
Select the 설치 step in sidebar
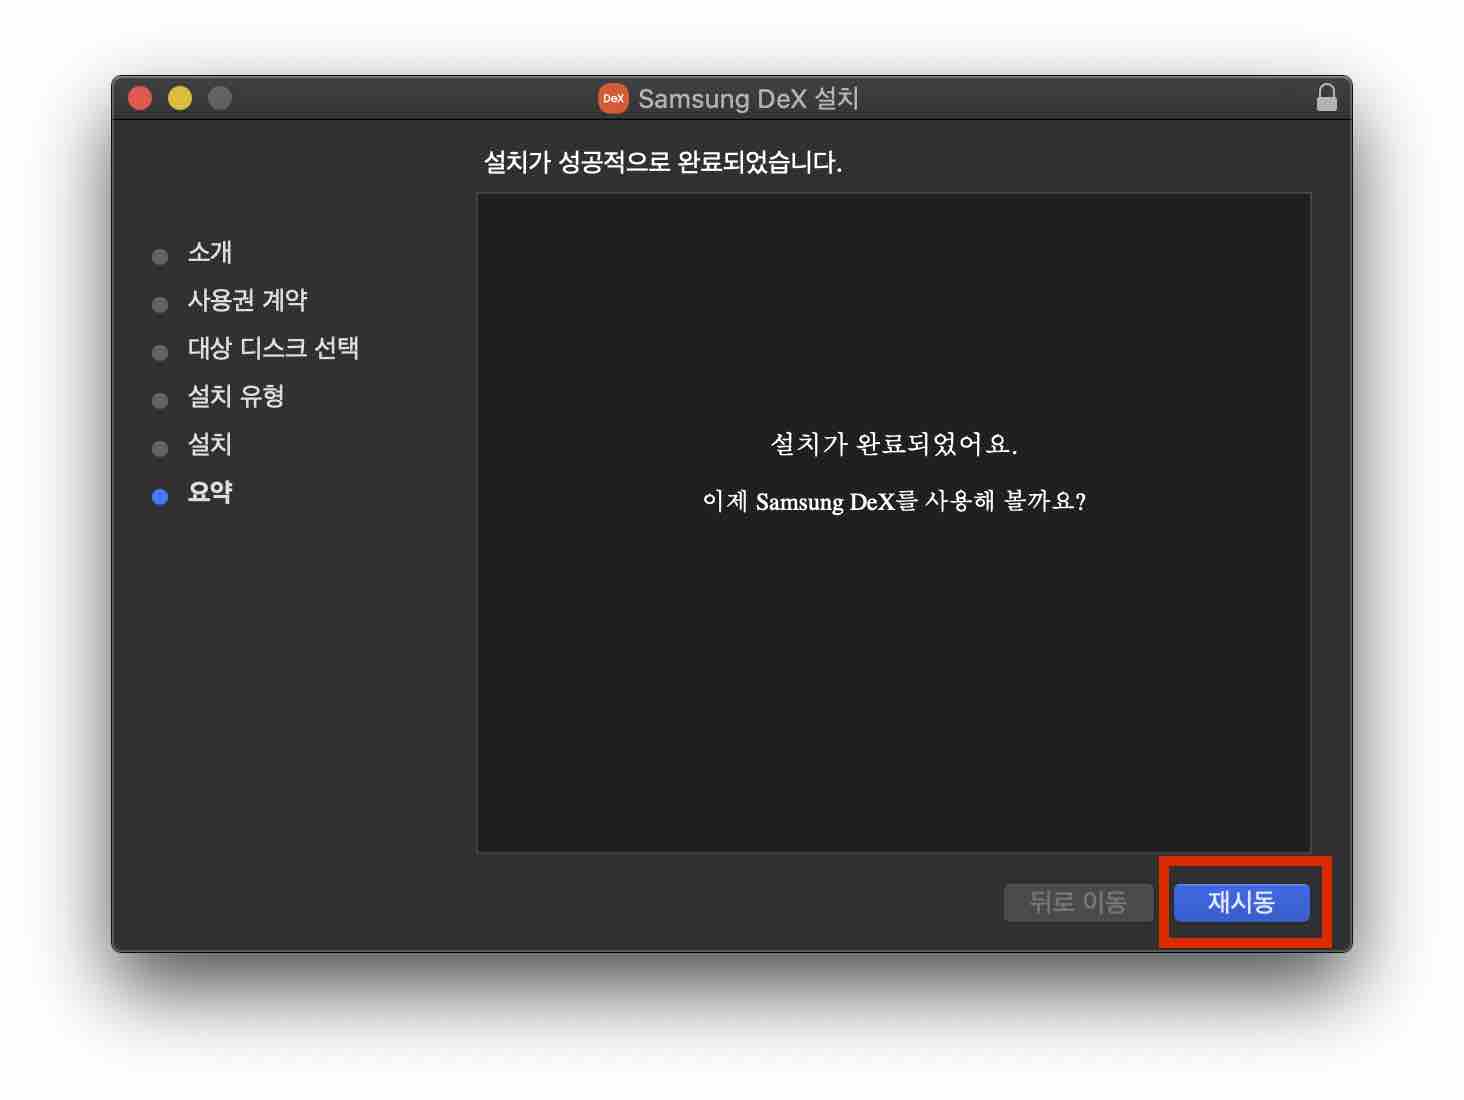pos(210,444)
